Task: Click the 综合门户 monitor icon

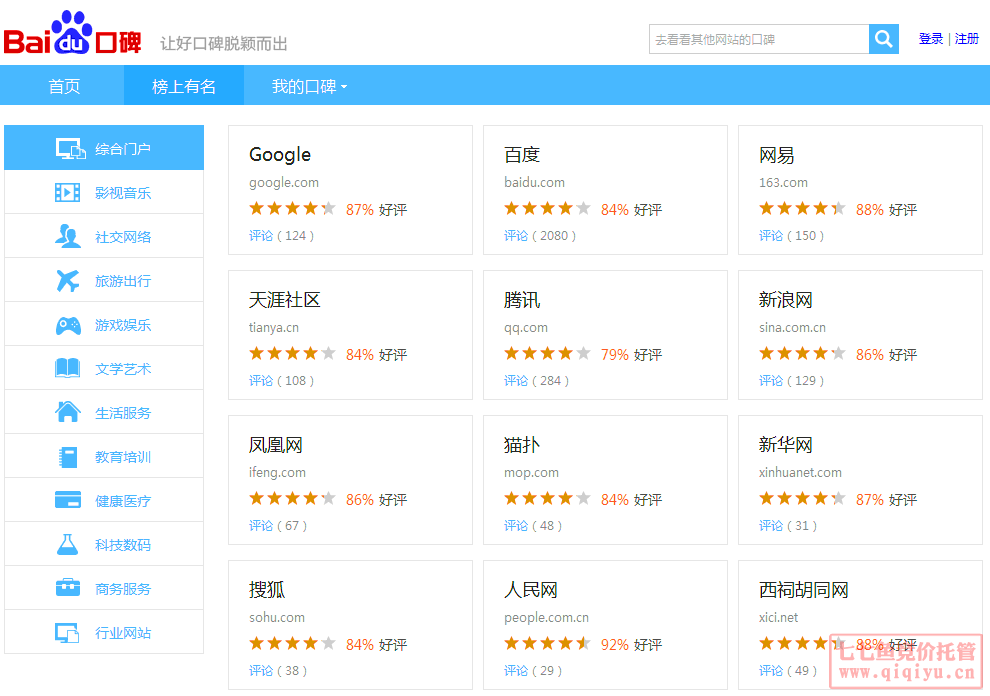Action: click(x=70, y=148)
